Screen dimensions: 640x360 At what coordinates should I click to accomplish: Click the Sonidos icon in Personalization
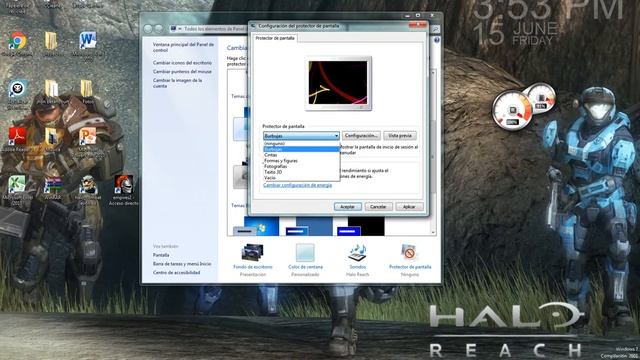358,253
